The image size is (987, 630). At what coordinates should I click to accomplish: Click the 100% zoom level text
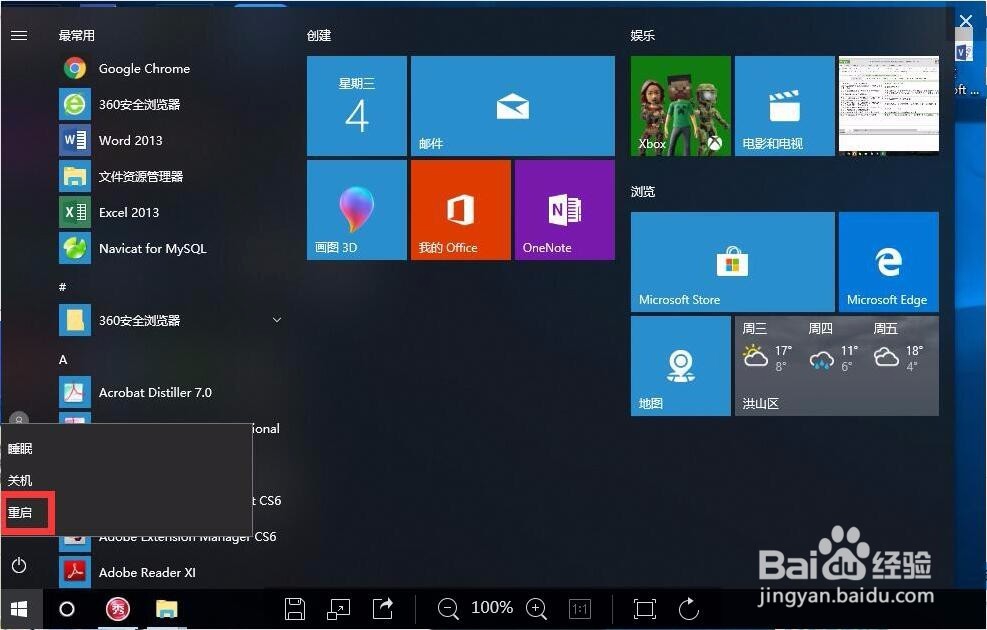click(x=492, y=607)
